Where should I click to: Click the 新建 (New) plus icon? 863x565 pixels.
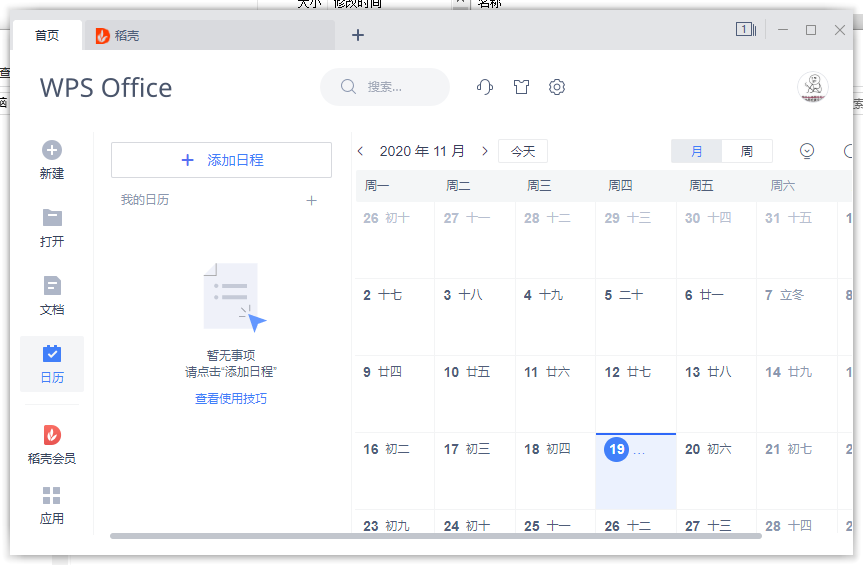point(52,150)
